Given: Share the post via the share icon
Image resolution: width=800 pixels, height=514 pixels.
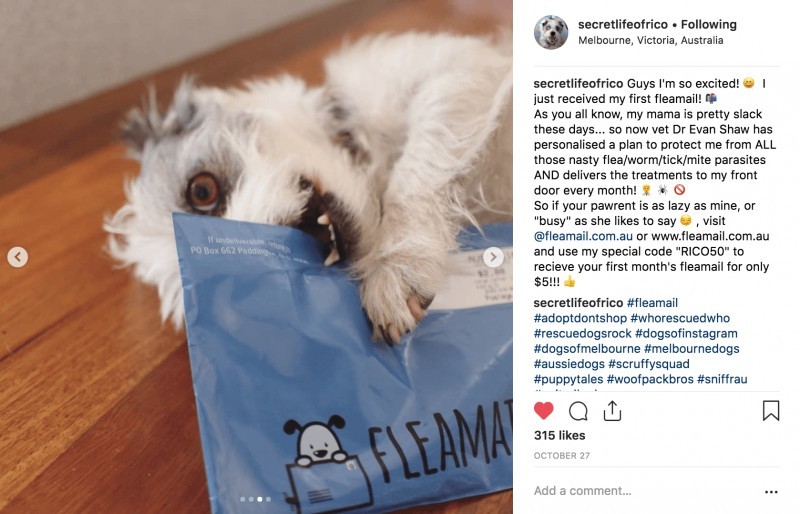Looking at the screenshot, I should pos(612,411).
